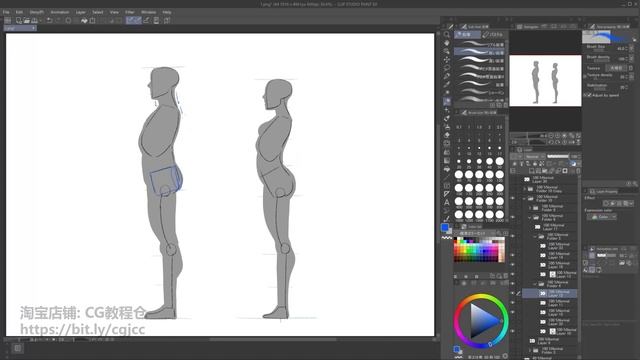This screenshot has width=640, height=360.
Task: Select the Zoom magnifier tool
Action: [x=447, y=34]
